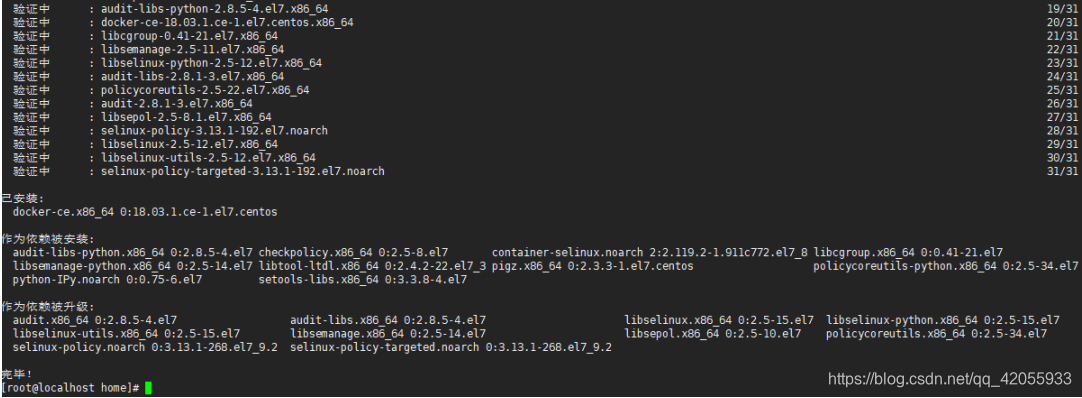The height and width of the screenshot is (398, 1082).
Task: Click the libsepol.x86_64 0:2.5-10.el7 entry
Action: click(x=713, y=334)
